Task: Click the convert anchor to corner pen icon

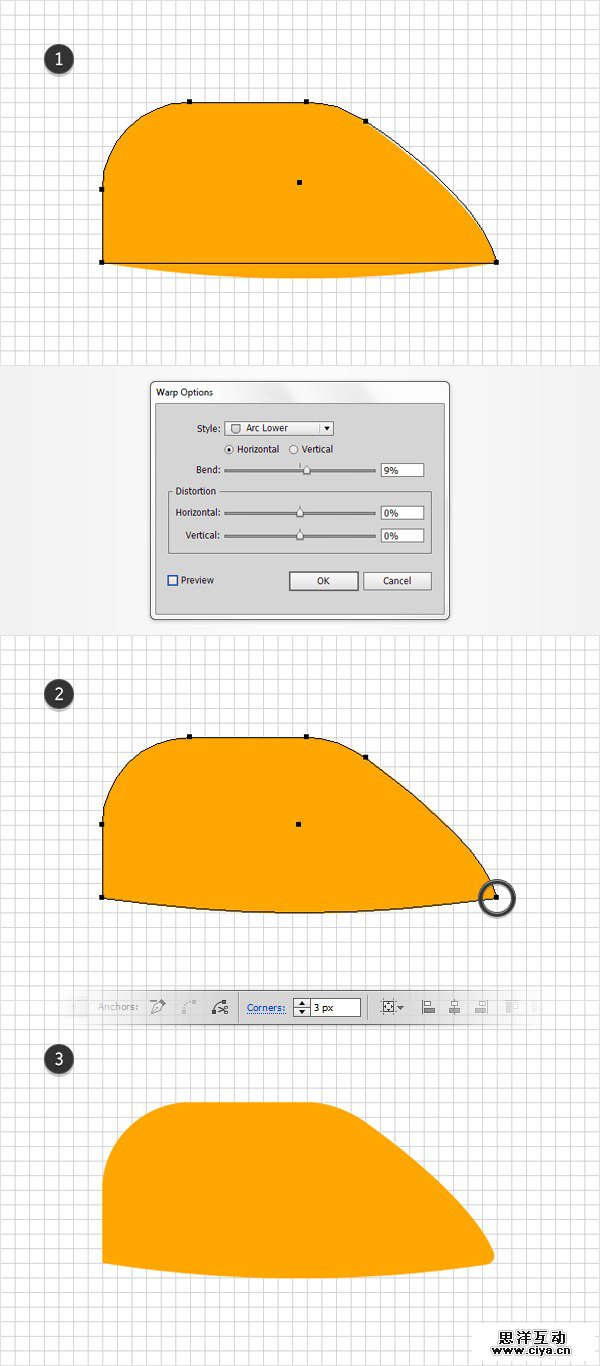Action: click(157, 1007)
